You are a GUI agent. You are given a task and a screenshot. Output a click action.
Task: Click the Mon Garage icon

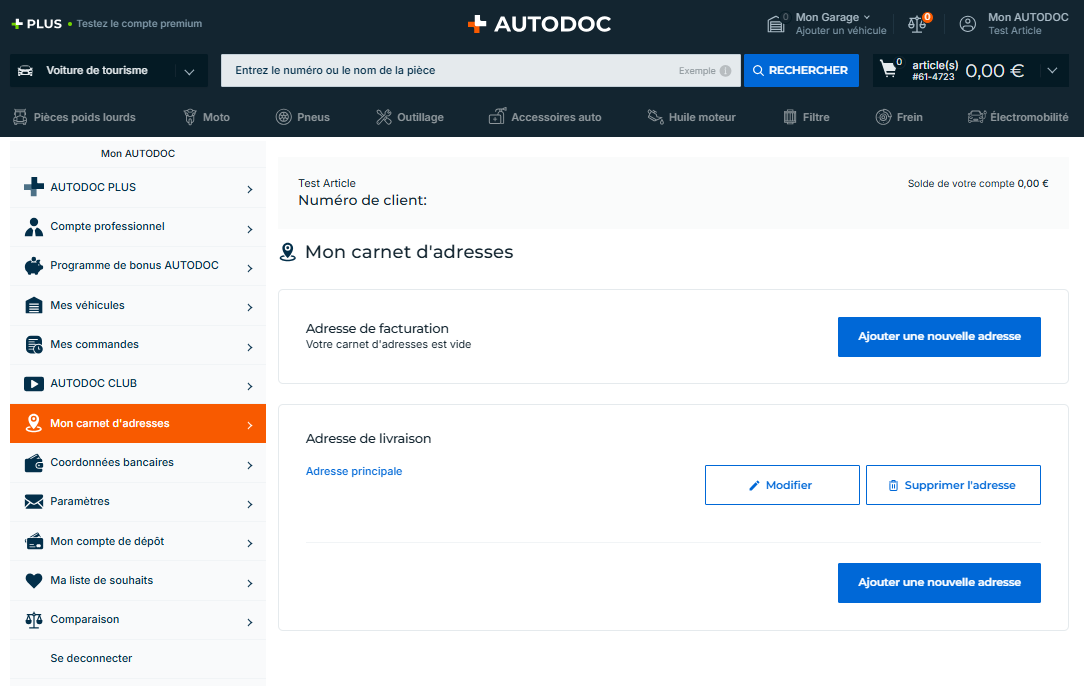(776, 24)
